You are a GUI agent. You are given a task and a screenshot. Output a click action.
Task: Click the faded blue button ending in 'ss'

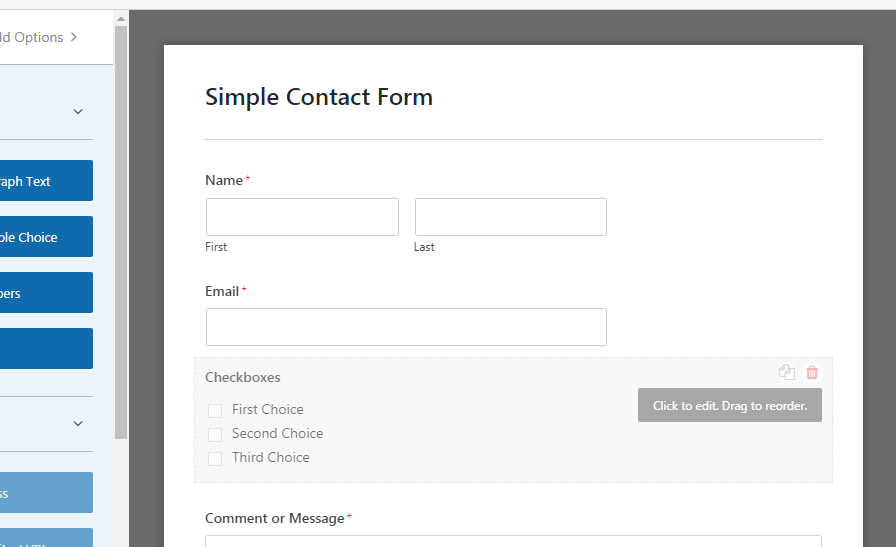[x=46, y=493]
